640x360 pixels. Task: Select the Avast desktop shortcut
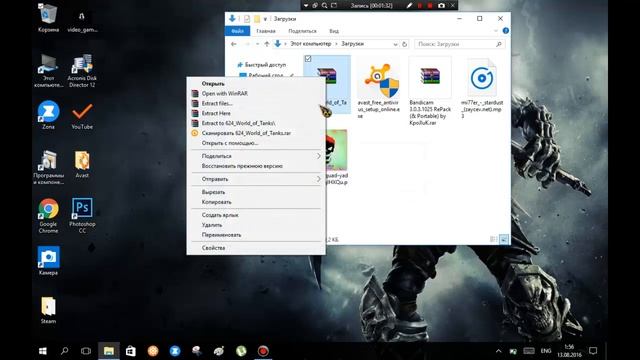(82, 164)
